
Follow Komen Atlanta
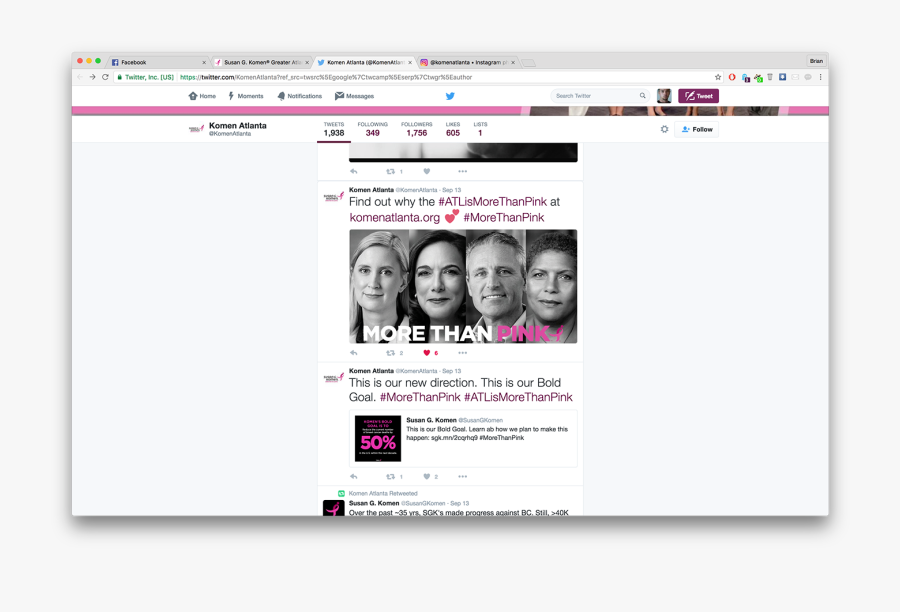697,129
